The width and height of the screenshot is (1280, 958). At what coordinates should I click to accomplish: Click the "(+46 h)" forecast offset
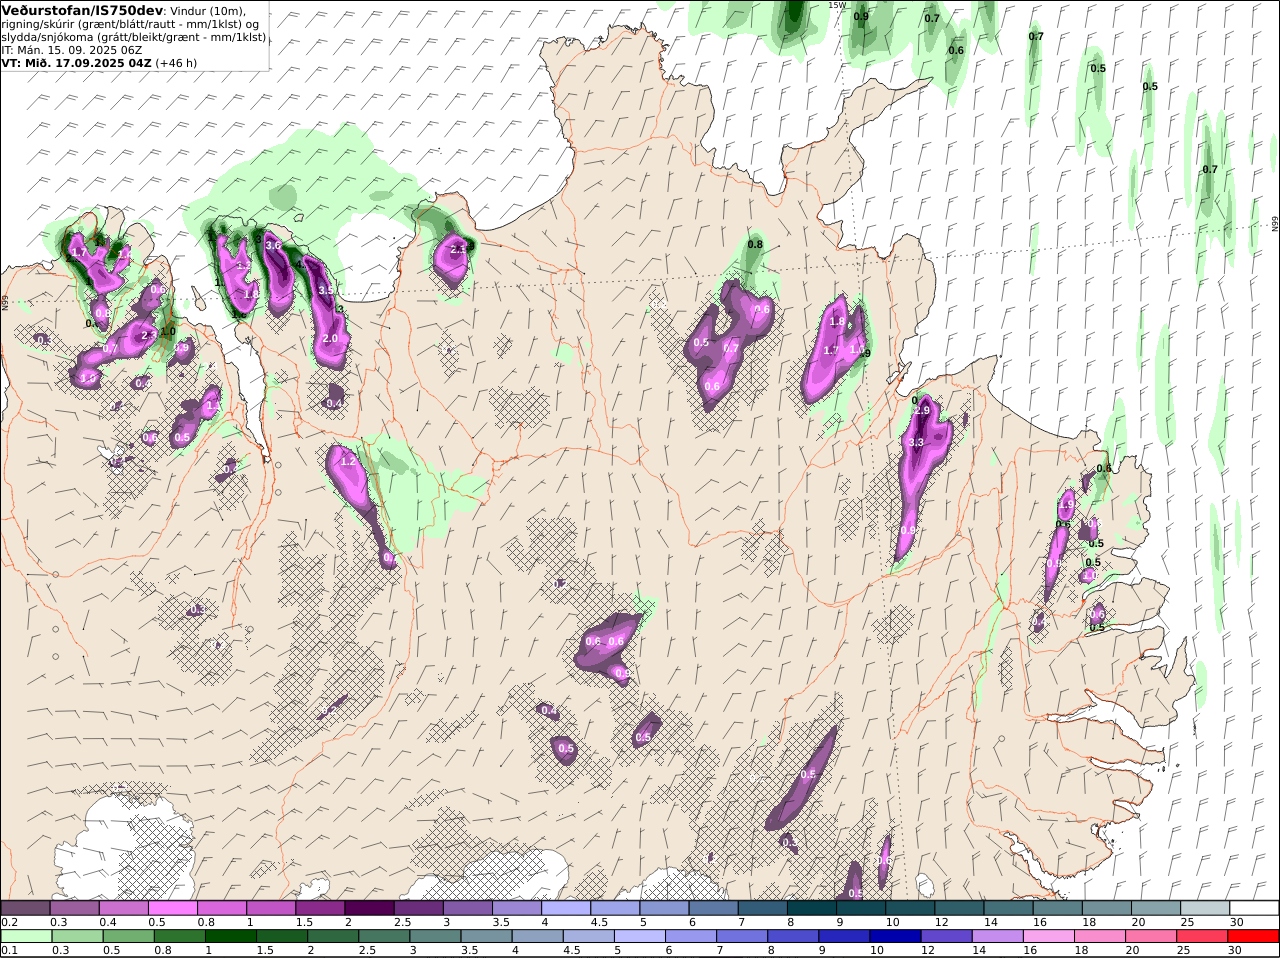[x=177, y=63]
